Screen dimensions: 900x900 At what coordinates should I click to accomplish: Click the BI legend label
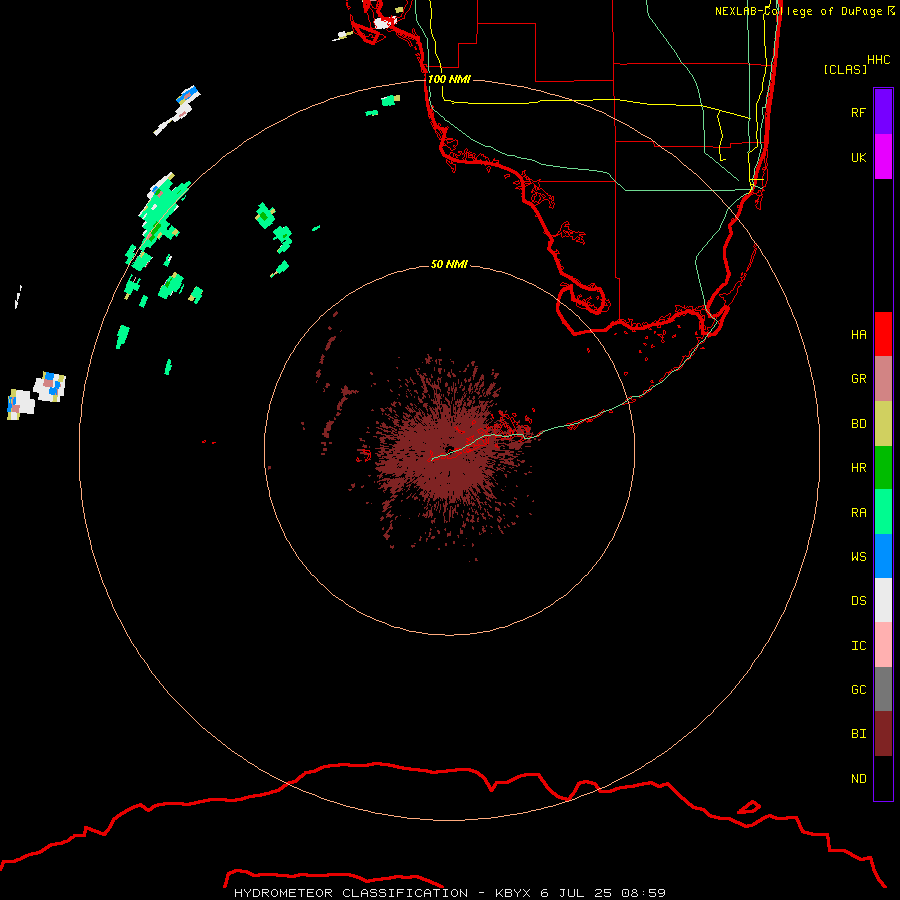pos(858,734)
